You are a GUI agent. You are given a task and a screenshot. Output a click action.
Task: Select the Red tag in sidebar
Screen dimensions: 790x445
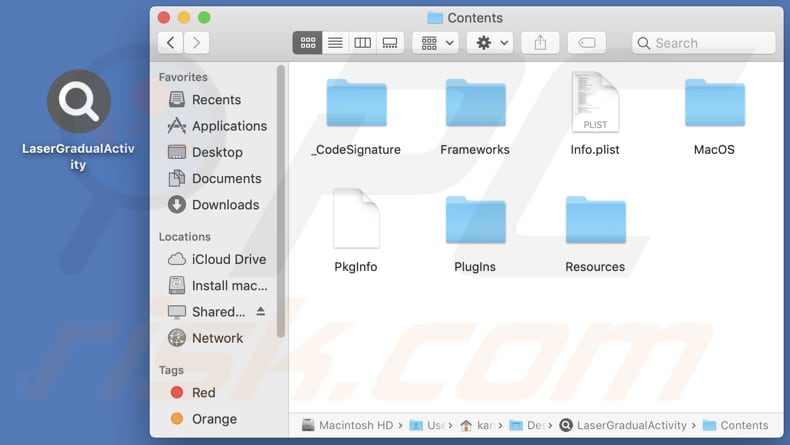[x=203, y=393]
